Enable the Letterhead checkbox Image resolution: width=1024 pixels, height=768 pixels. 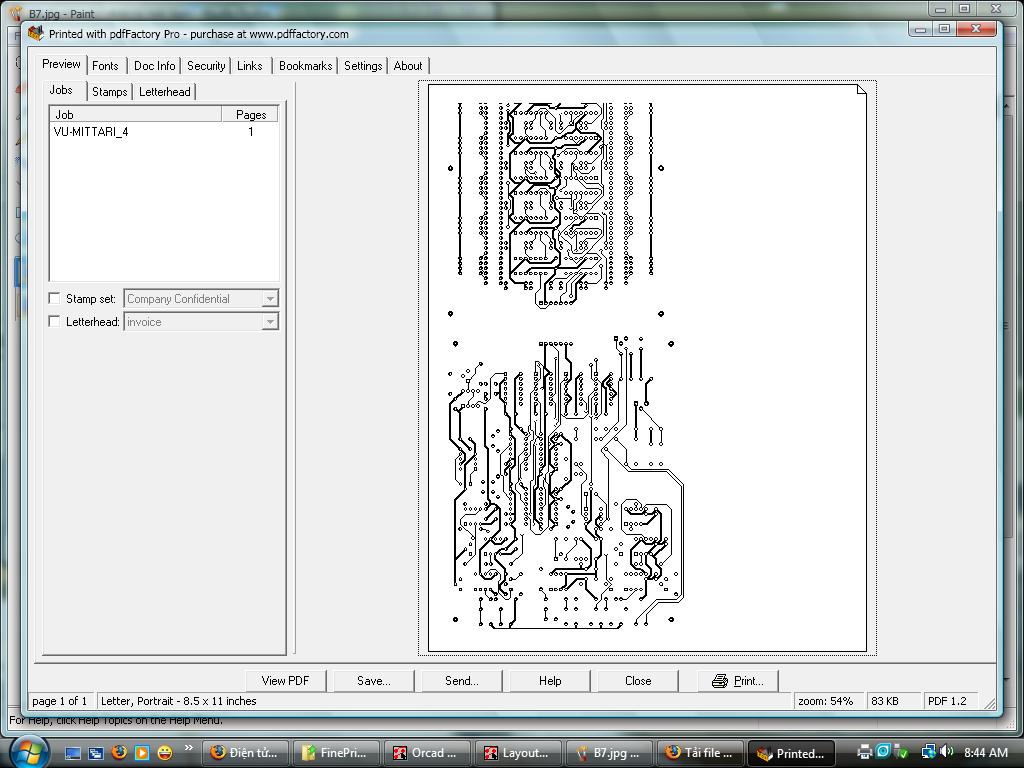pos(54,321)
